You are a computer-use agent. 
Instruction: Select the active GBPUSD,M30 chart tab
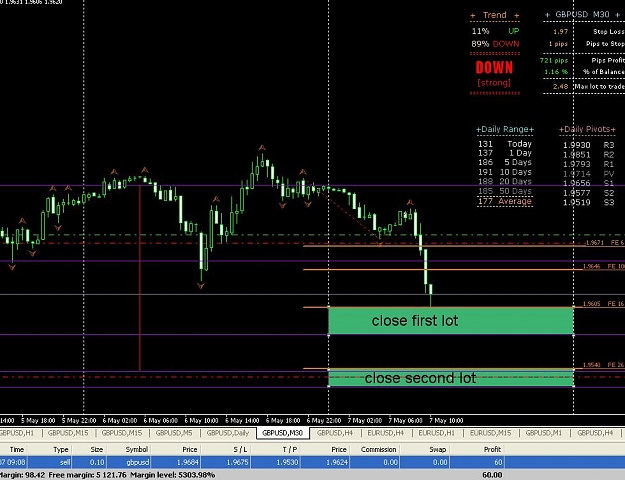(283, 433)
